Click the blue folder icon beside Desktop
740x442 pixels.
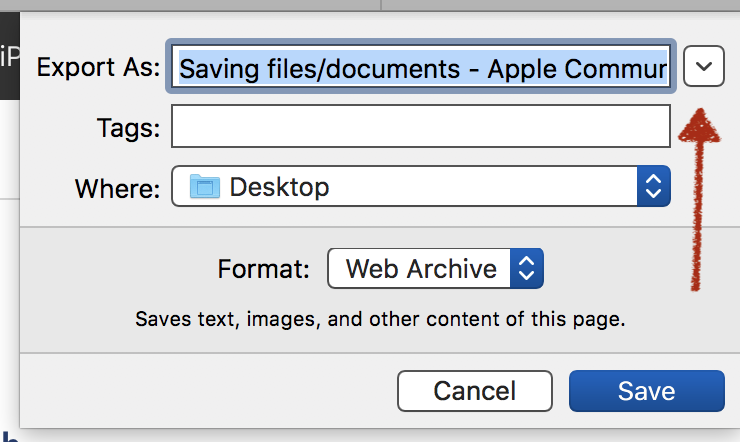point(204,186)
